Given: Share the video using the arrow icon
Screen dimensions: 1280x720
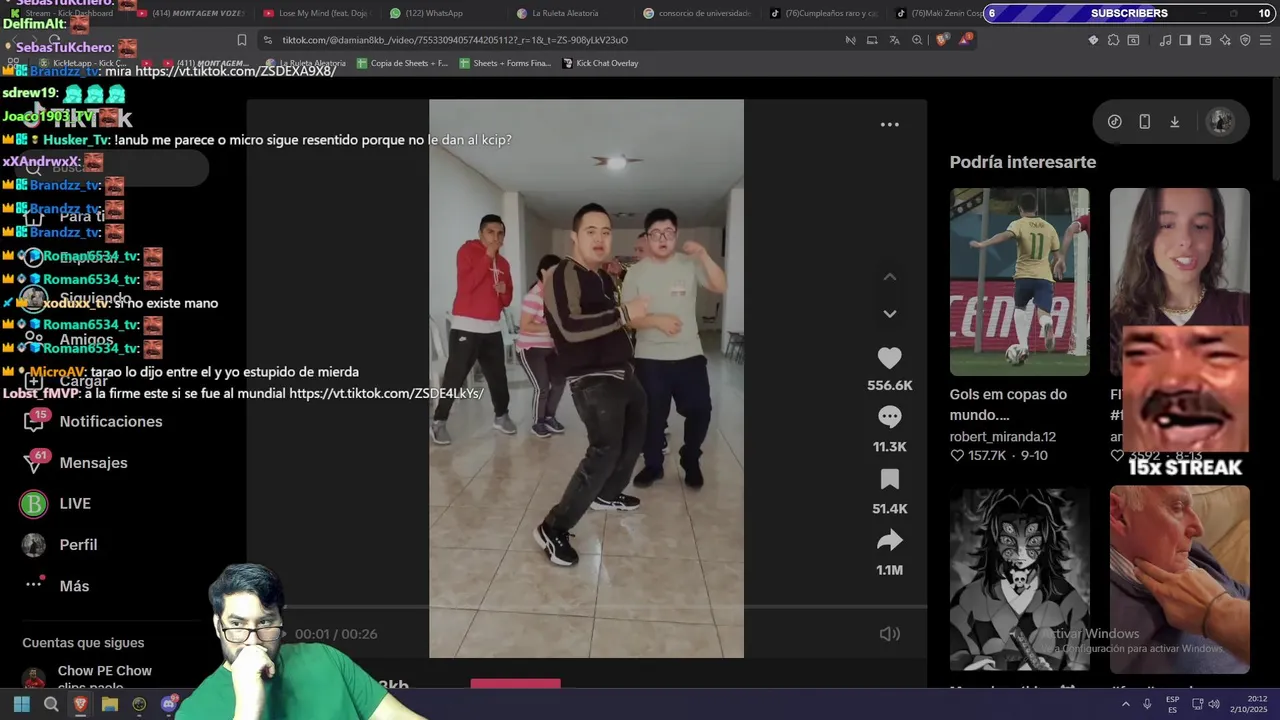Looking at the screenshot, I should point(889,541).
